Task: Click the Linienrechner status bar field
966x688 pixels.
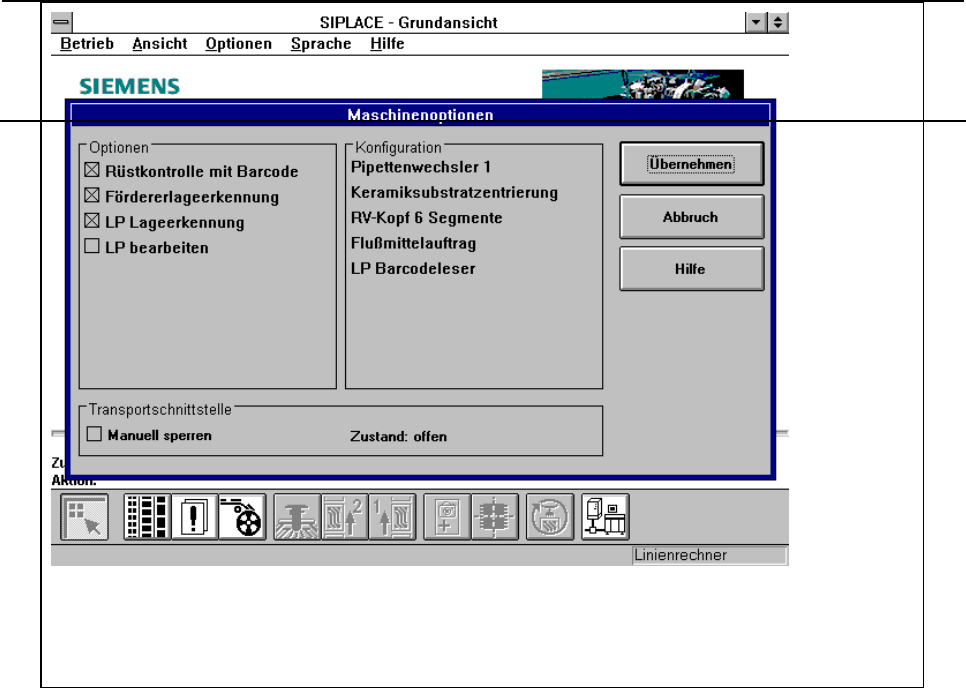Action: coord(710,556)
